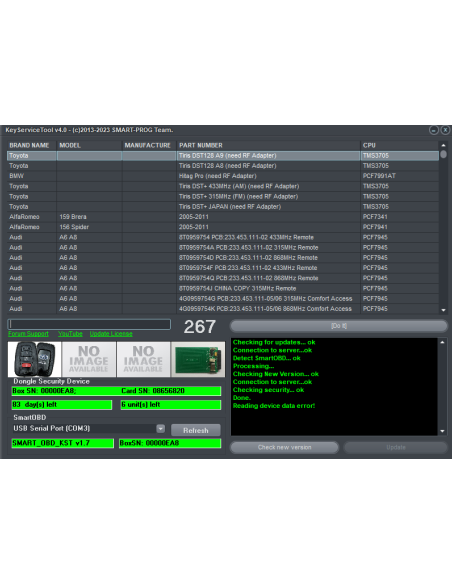Click the green RF adapter board thumbnail
The image size is (452, 584).
coord(198,359)
